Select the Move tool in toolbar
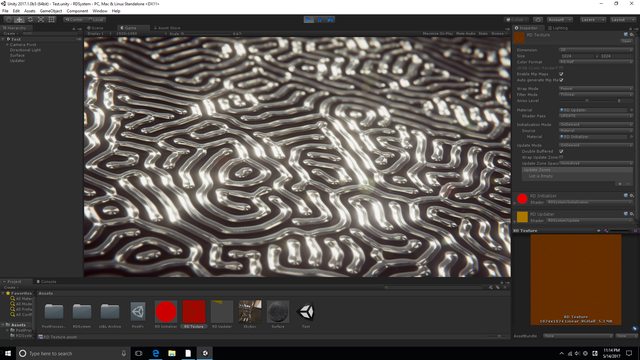640x360 pixels. (x=19, y=20)
